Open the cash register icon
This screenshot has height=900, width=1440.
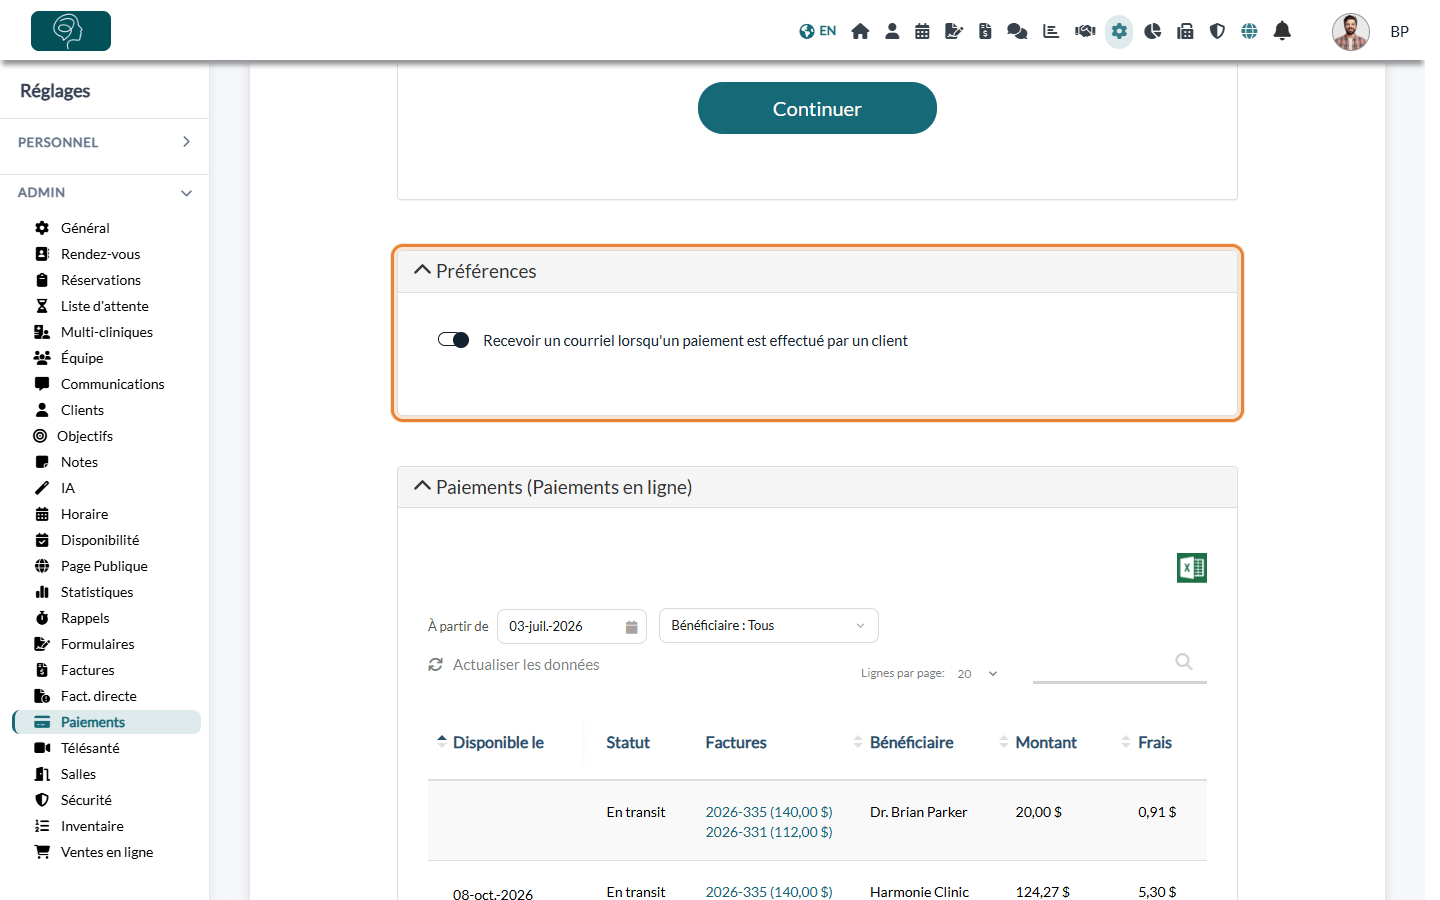pyautogui.click(x=1185, y=31)
